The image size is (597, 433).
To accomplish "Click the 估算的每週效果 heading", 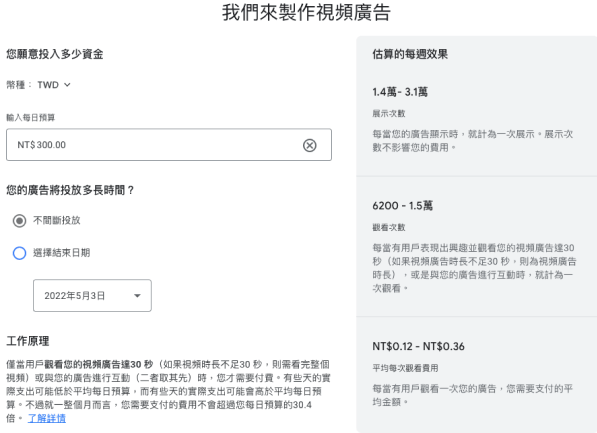I will (x=410, y=54).
